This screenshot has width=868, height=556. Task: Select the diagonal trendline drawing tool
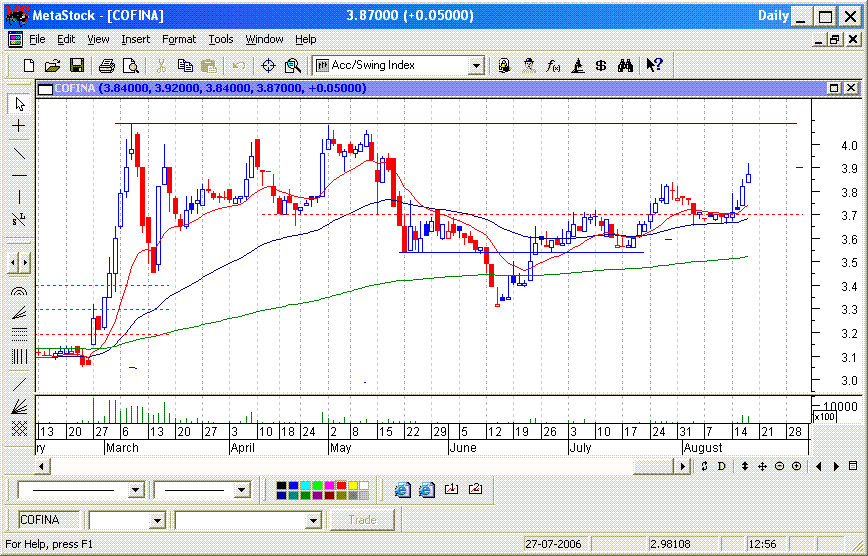coord(18,153)
